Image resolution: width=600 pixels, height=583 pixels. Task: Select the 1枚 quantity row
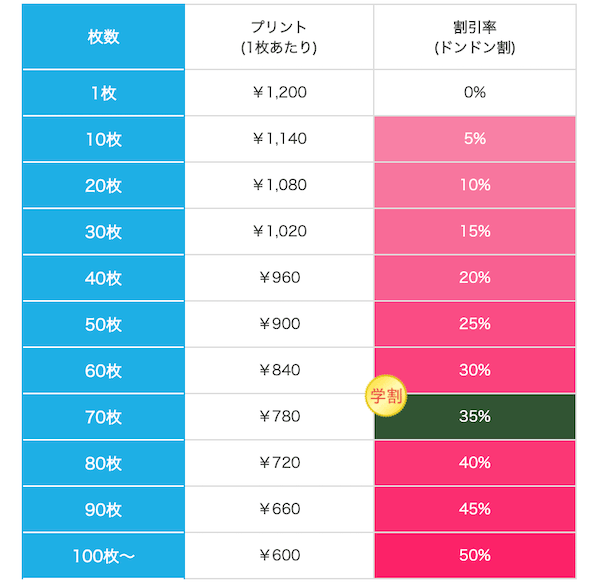point(103,93)
